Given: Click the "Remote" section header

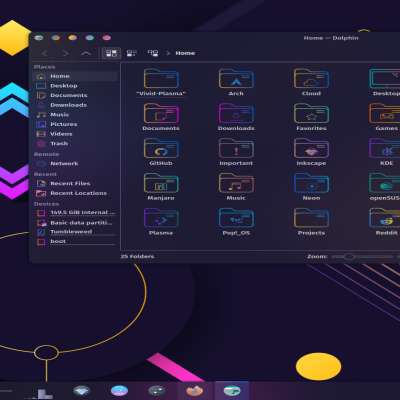Looking at the screenshot, I should pos(46,154).
